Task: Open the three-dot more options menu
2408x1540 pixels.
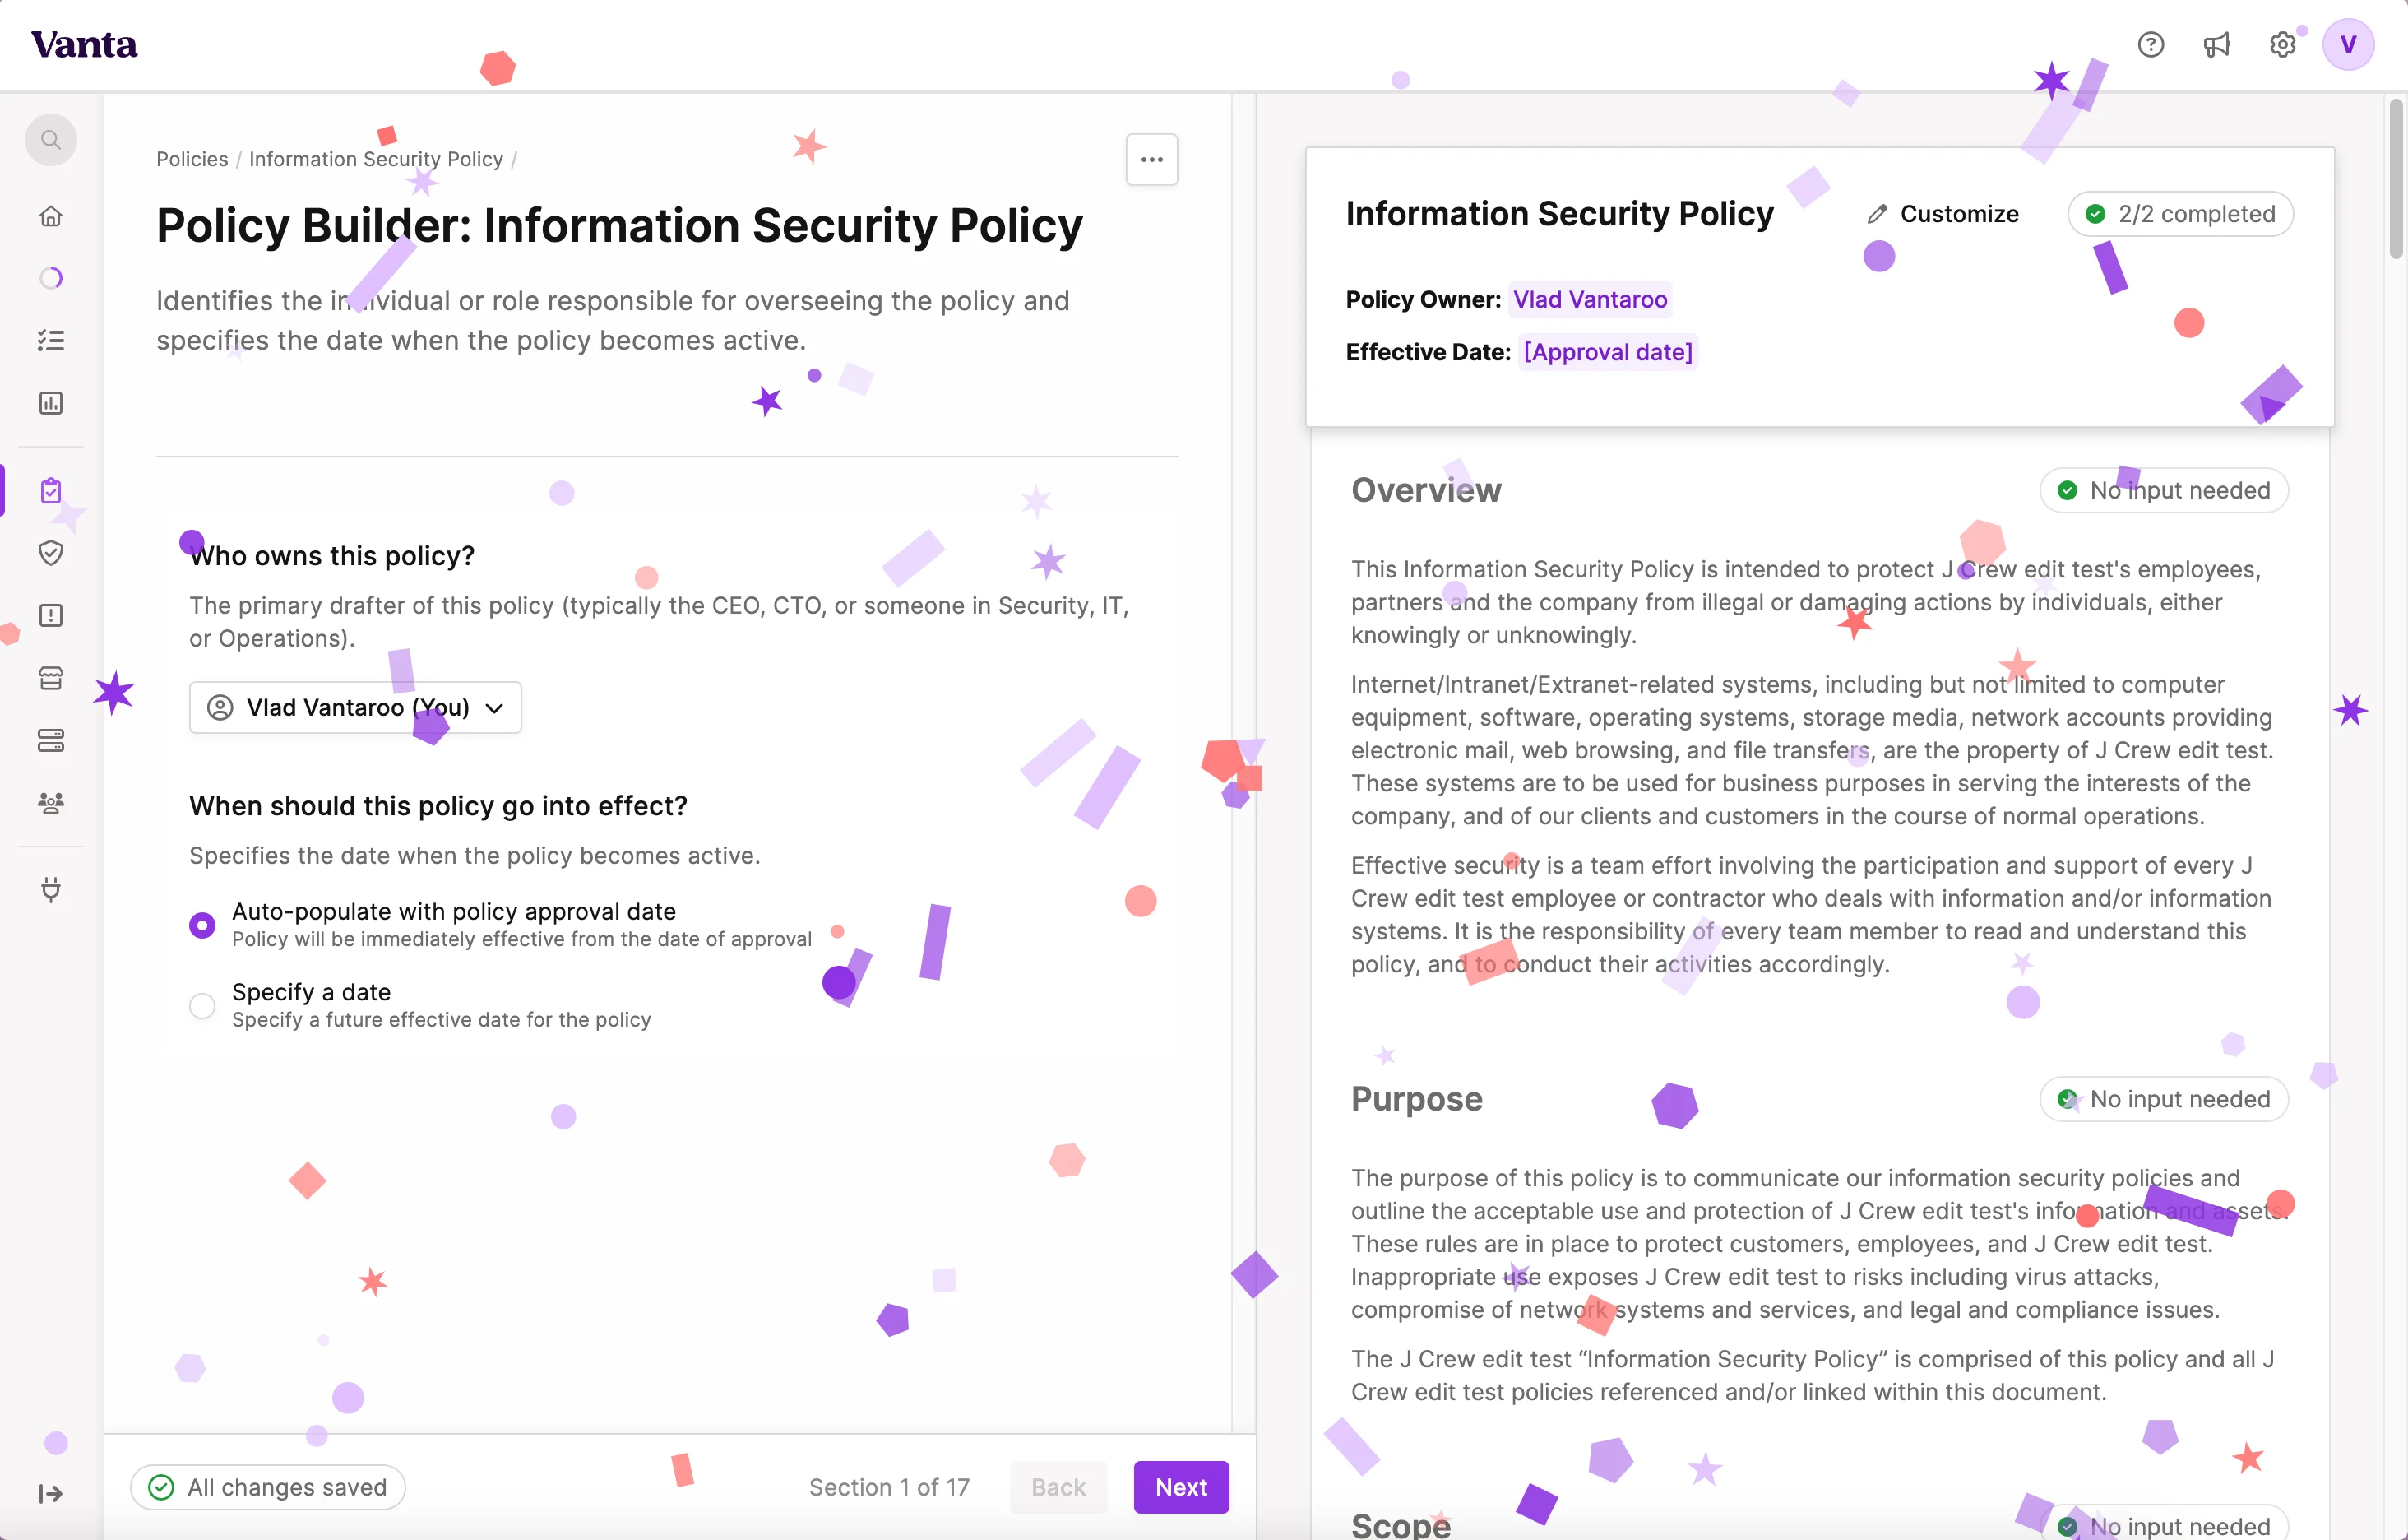Action: point(1152,159)
